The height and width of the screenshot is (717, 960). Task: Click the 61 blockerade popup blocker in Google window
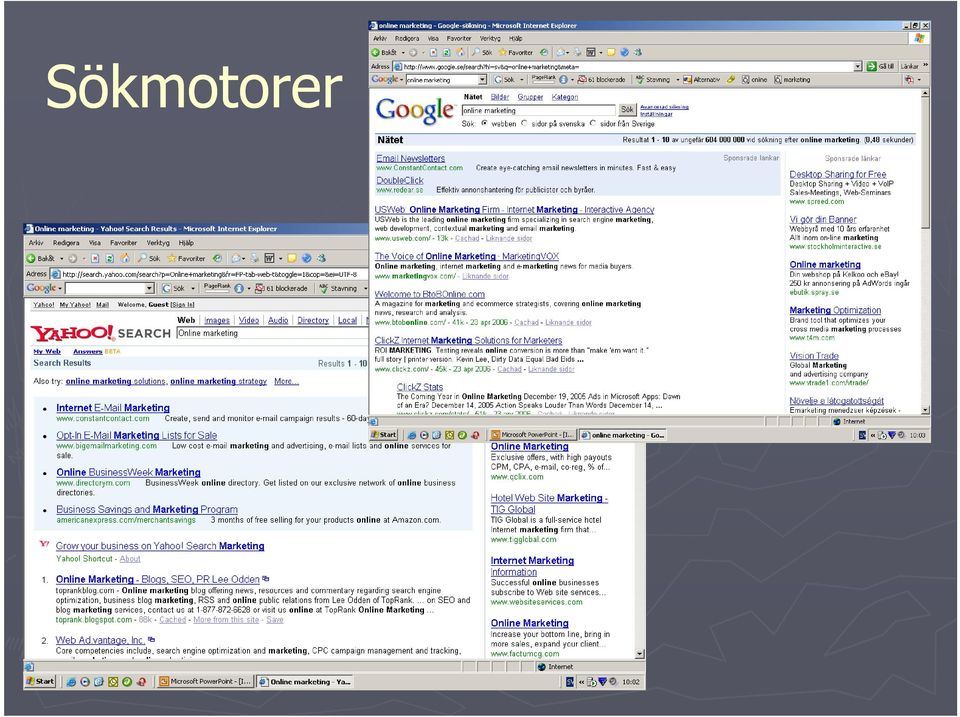(601, 80)
